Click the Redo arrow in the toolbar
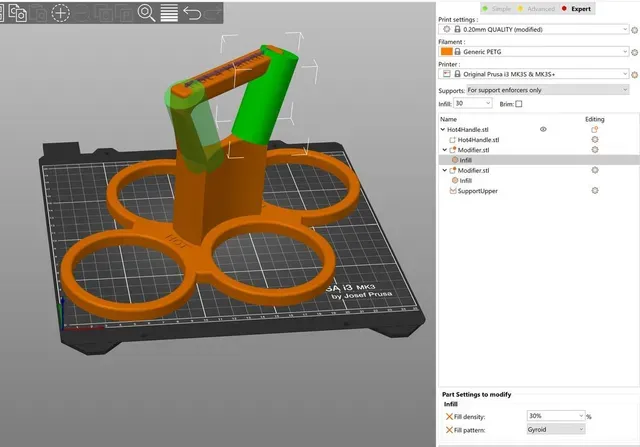 [x=213, y=13]
